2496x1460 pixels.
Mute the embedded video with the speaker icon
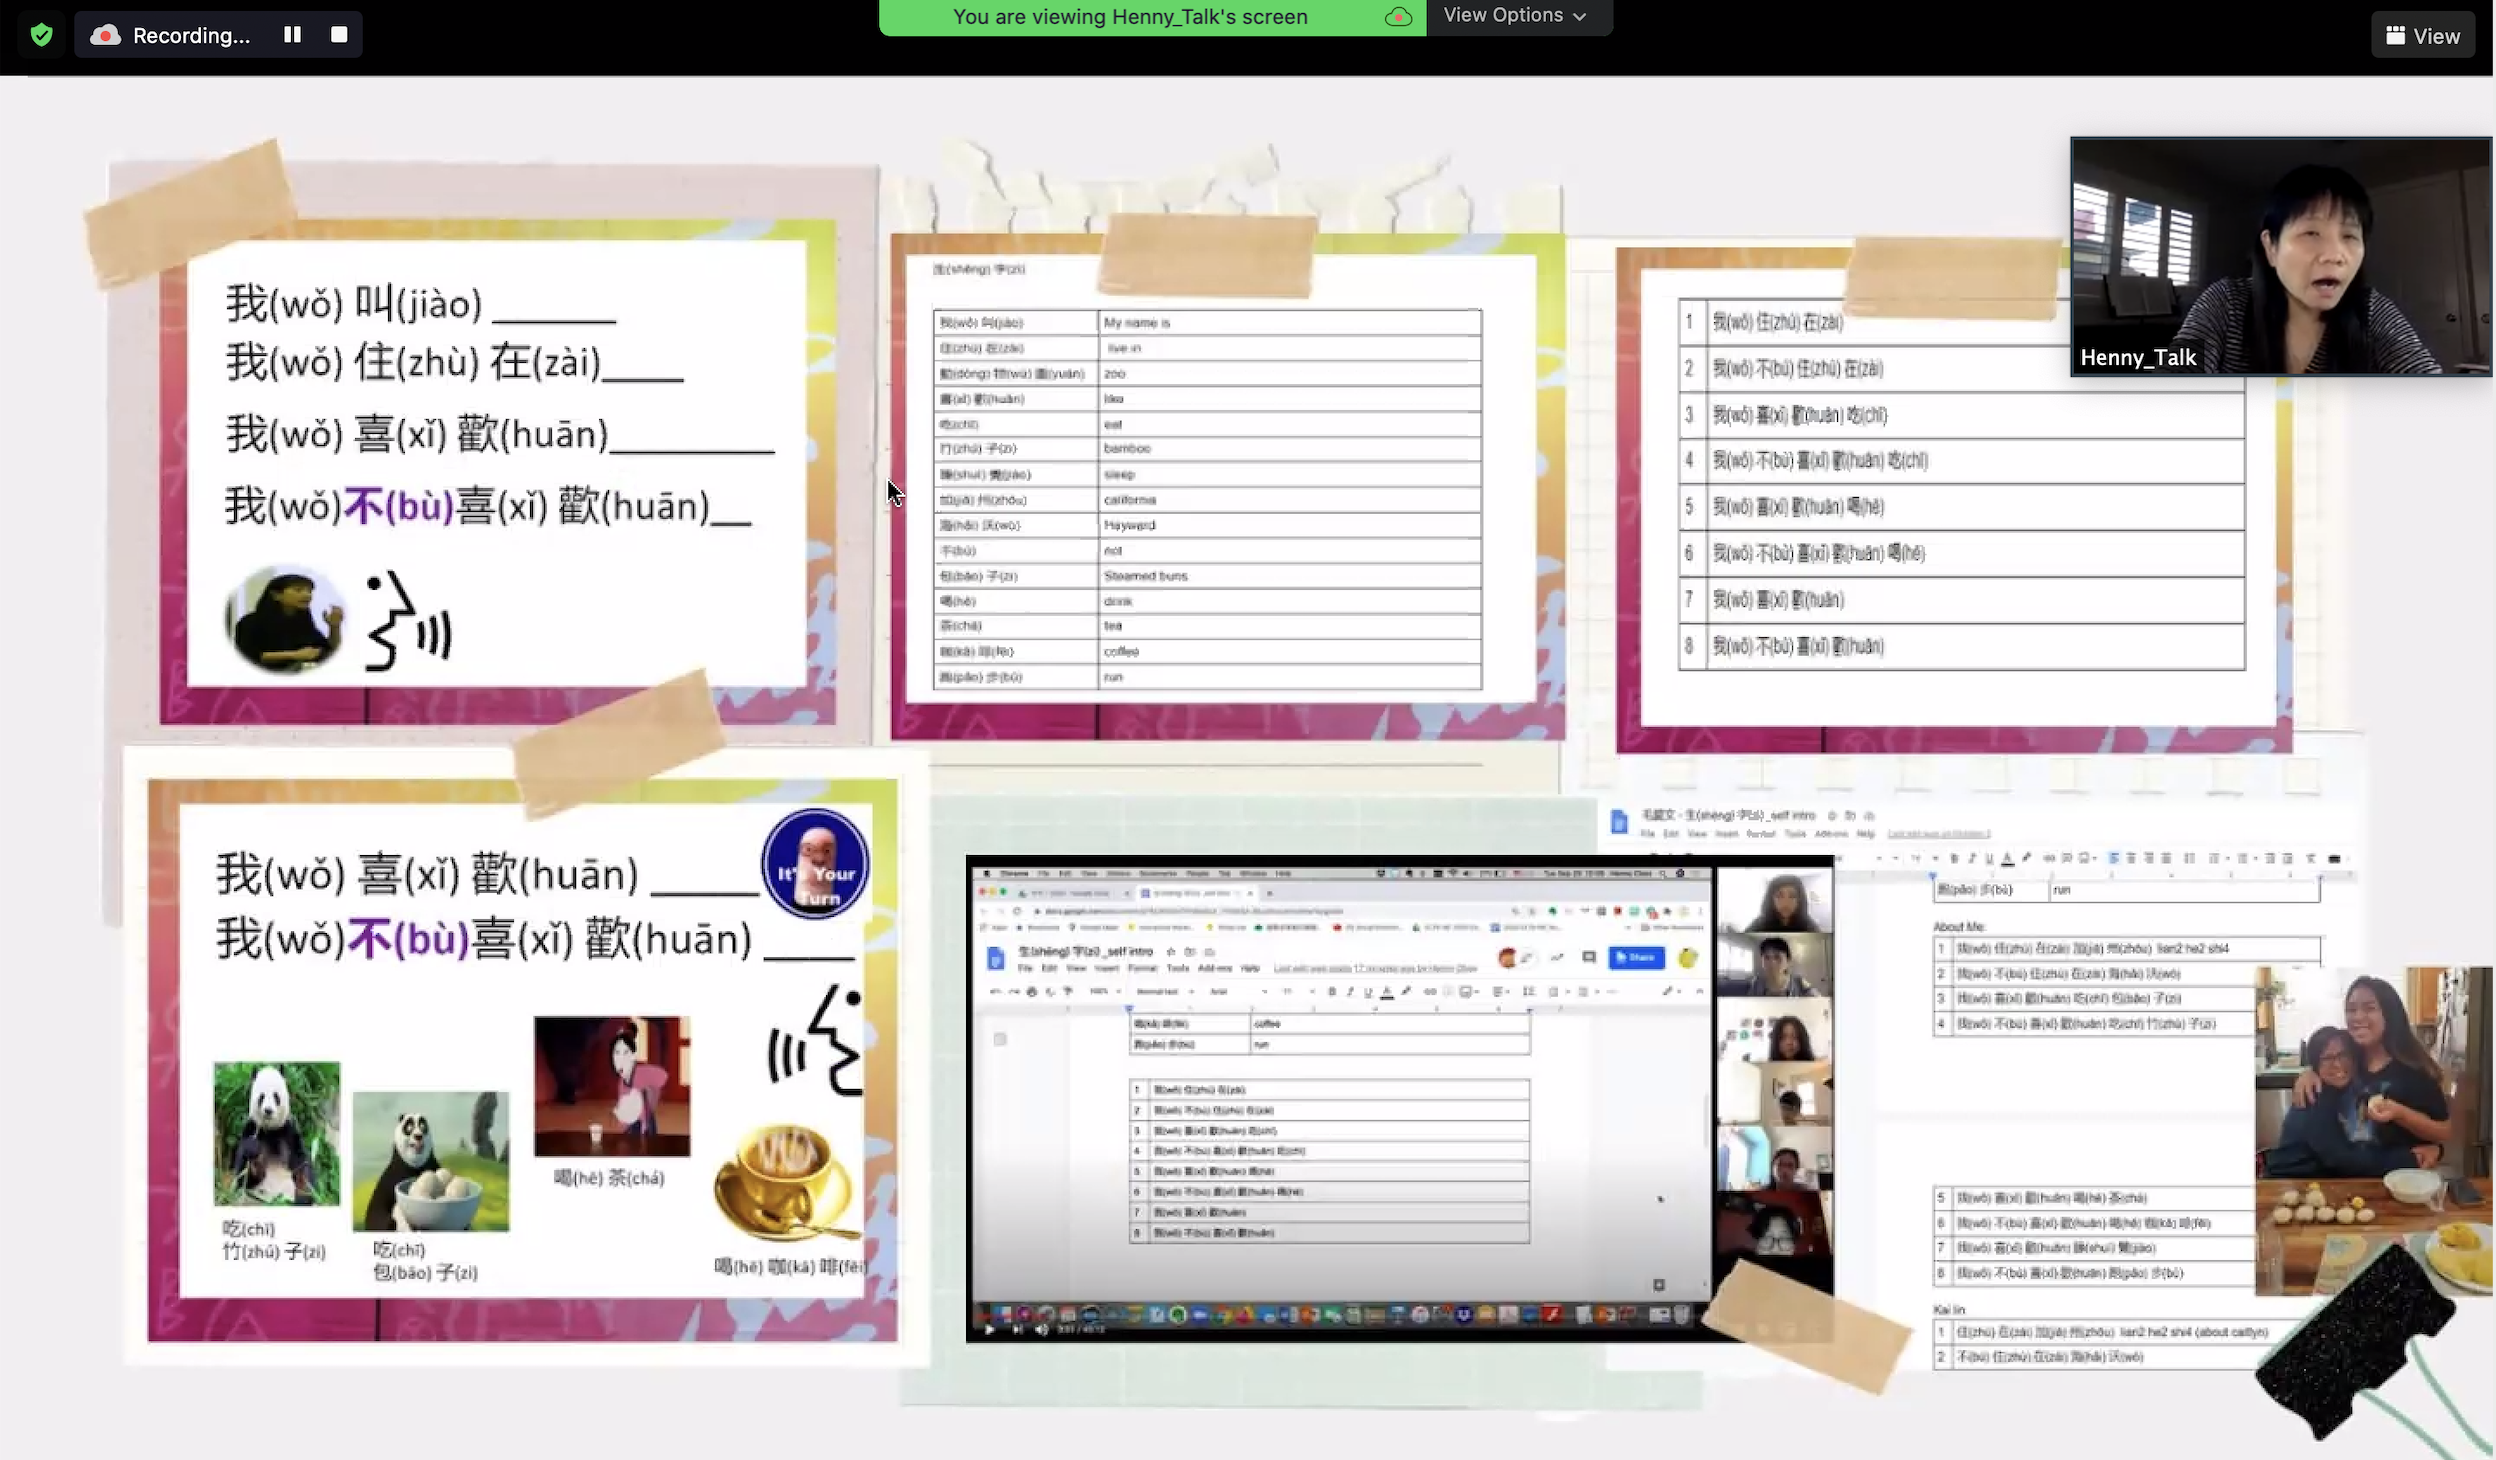[x=1042, y=1329]
